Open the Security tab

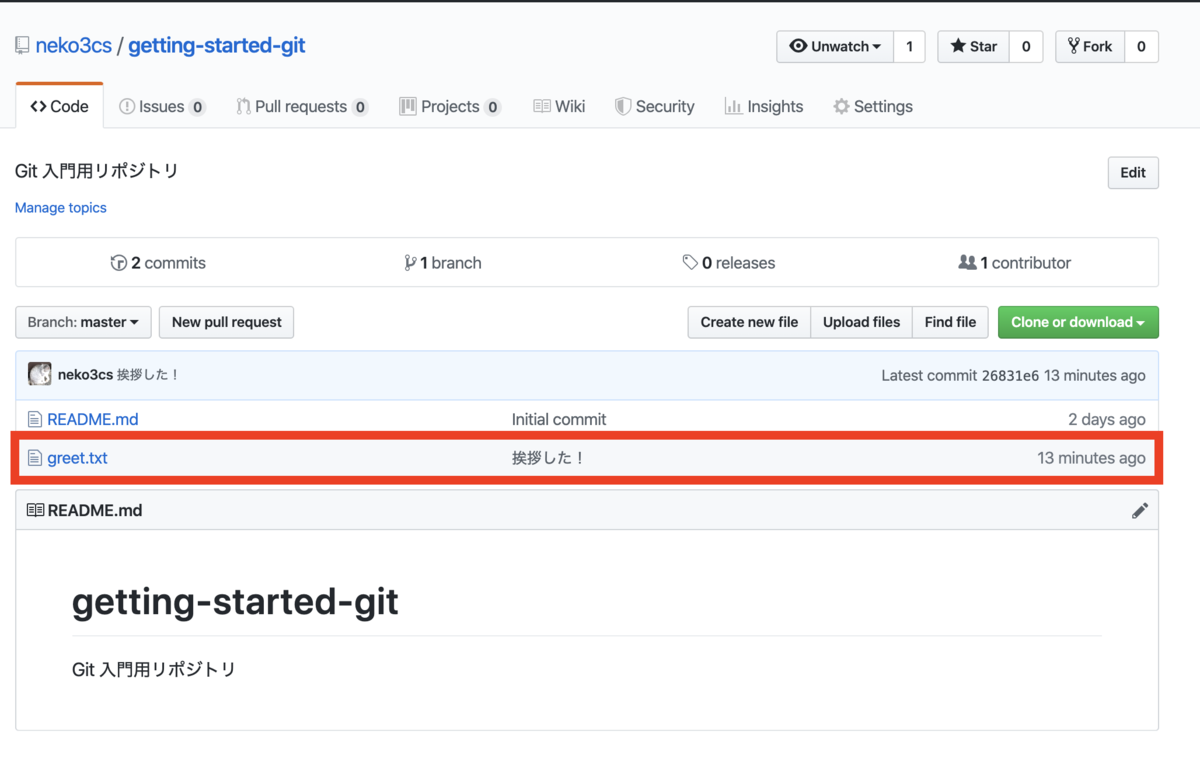(654, 106)
